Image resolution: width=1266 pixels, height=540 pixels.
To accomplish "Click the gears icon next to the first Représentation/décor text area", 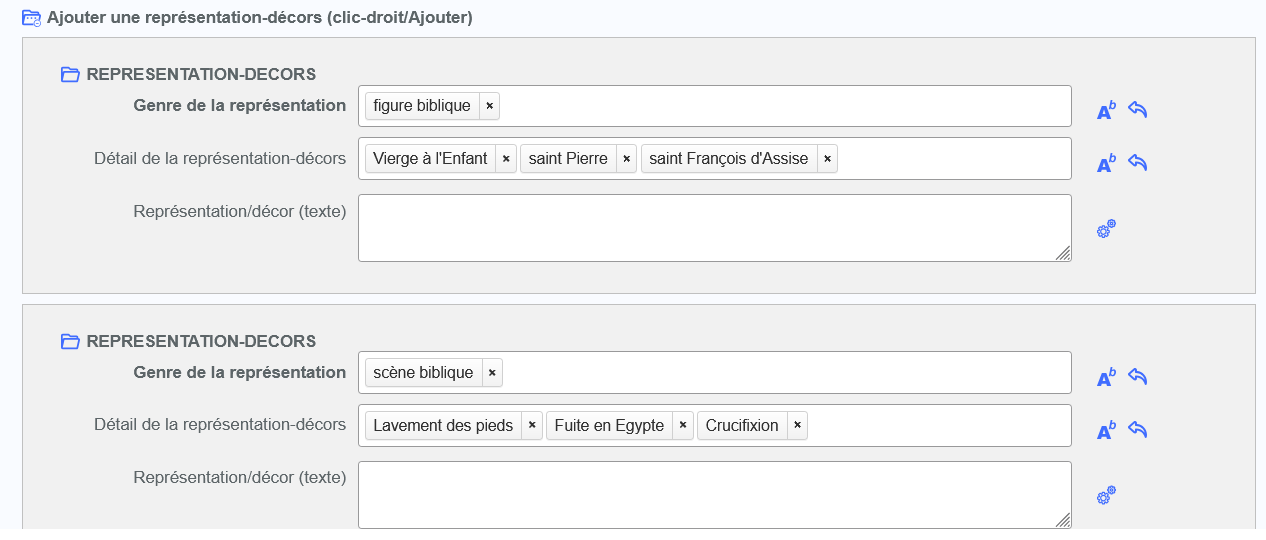I will pos(1106,229).
